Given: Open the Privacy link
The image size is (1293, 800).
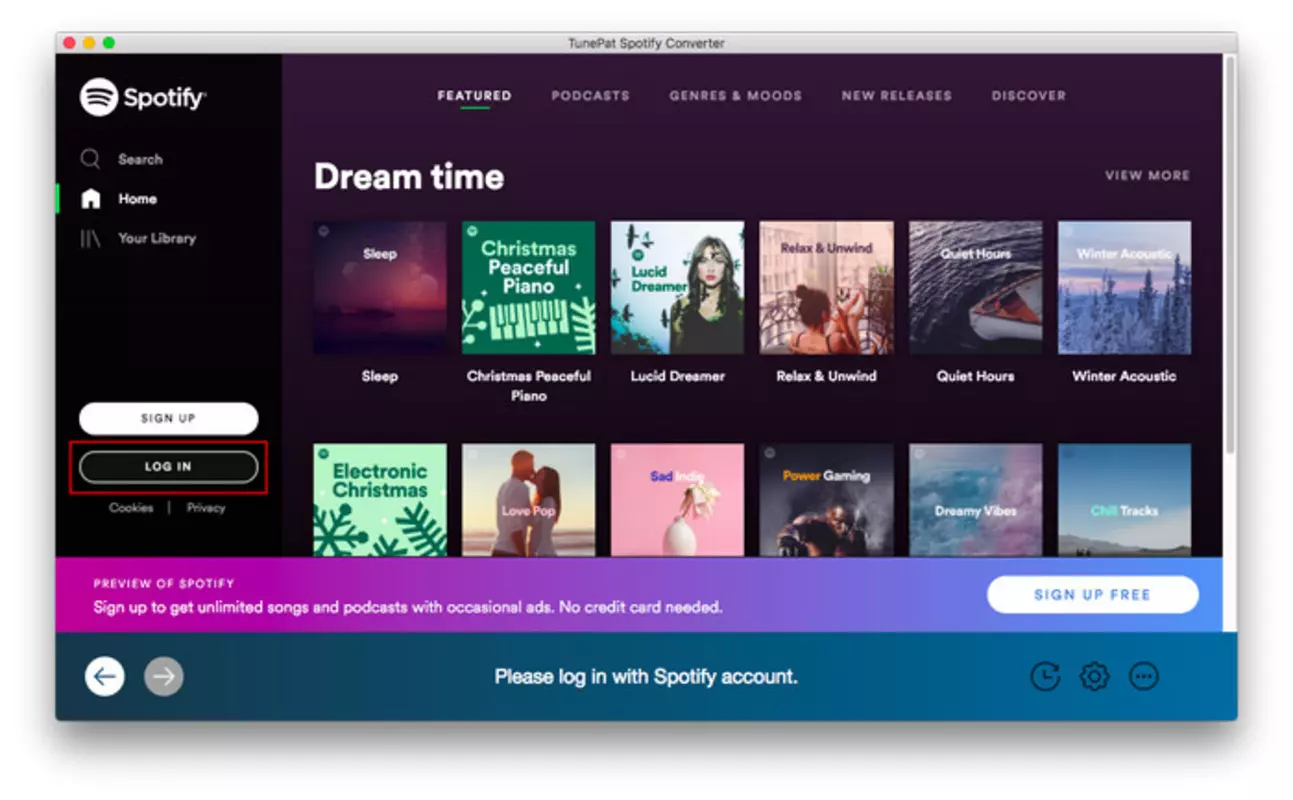Looking at the screenshot, I should (206, 508).
